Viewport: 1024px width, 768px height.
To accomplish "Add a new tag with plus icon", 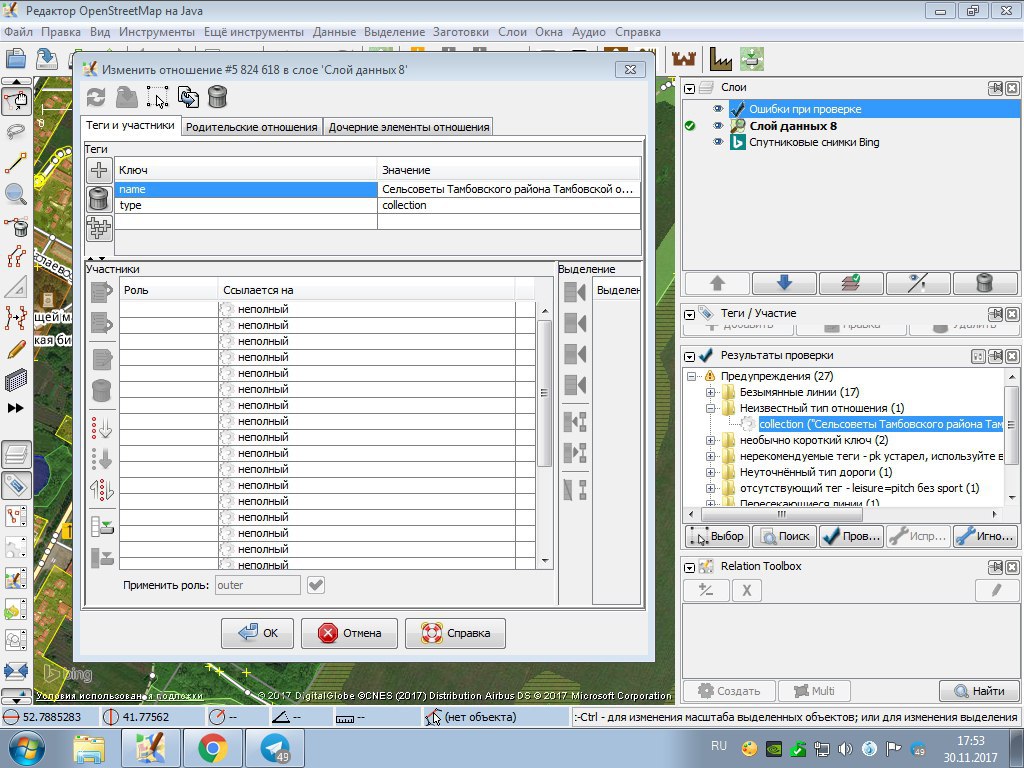I will [99, 170].
